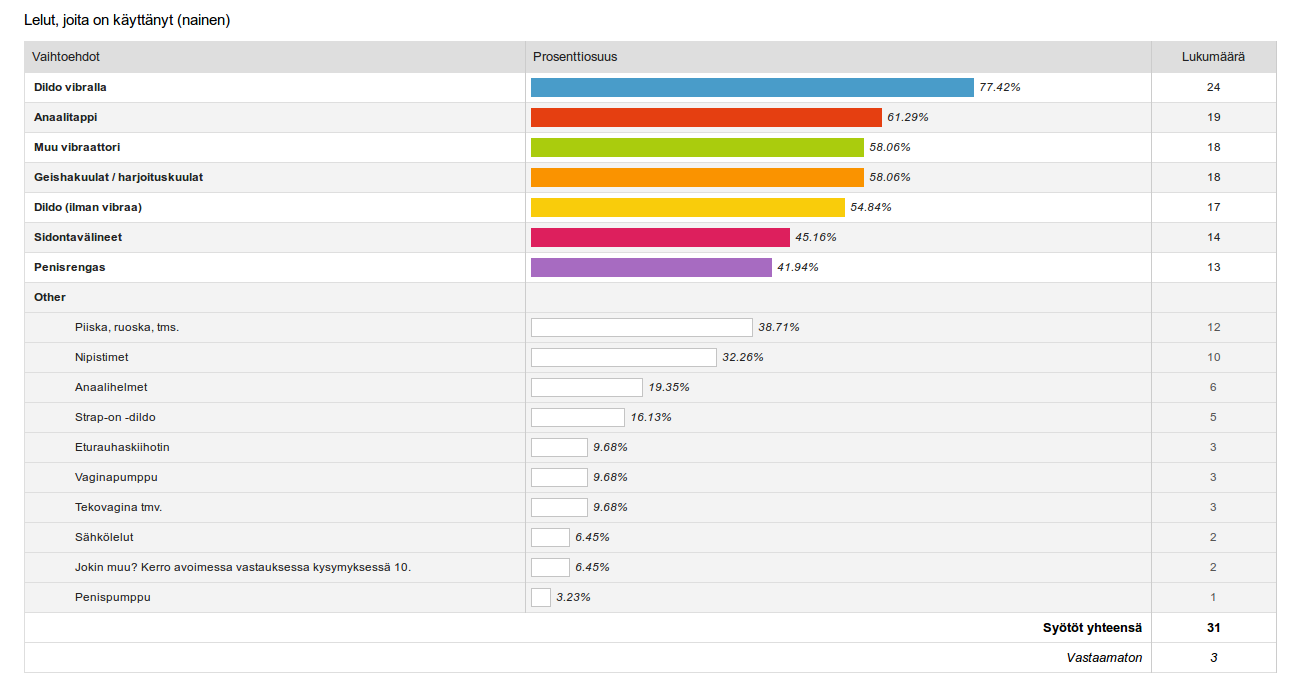This screenshot has height=681, width=1289.
Task: Click the purple Penisrengas bar
Action: click(651, 267)
